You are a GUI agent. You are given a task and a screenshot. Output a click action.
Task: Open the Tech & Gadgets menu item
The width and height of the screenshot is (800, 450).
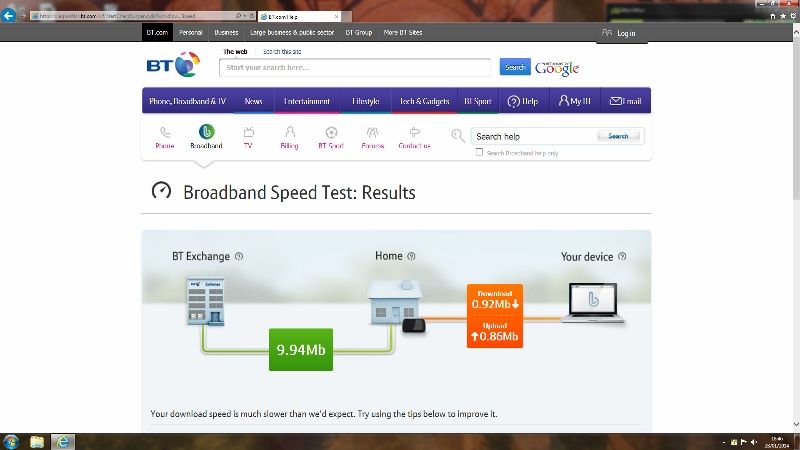click(424, 101)
